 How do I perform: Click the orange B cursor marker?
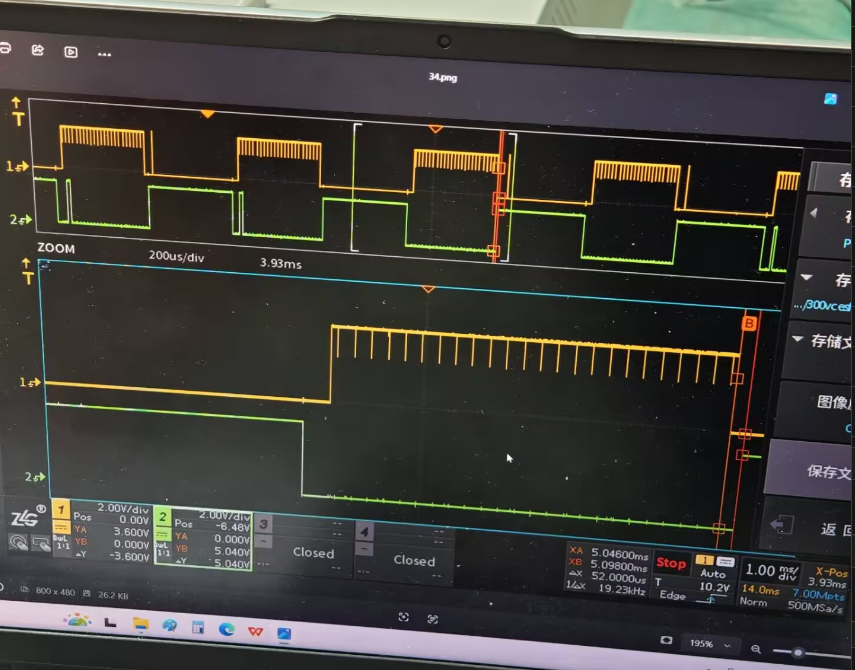point(749,324)
